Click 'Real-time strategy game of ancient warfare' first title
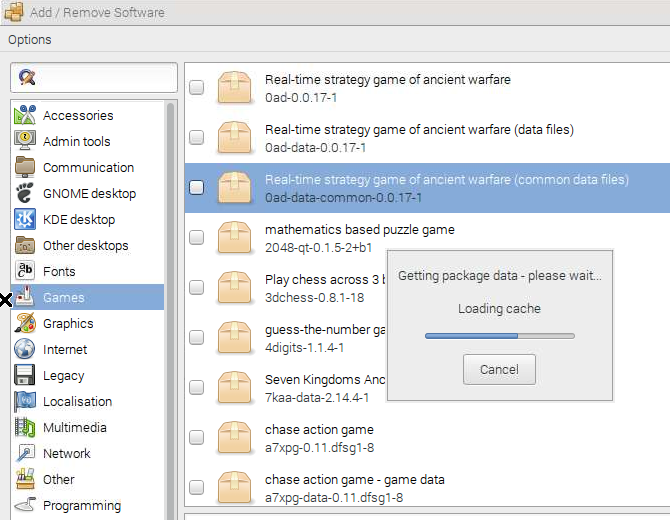Viewport: 670px width, 520px height. [388, 79]
